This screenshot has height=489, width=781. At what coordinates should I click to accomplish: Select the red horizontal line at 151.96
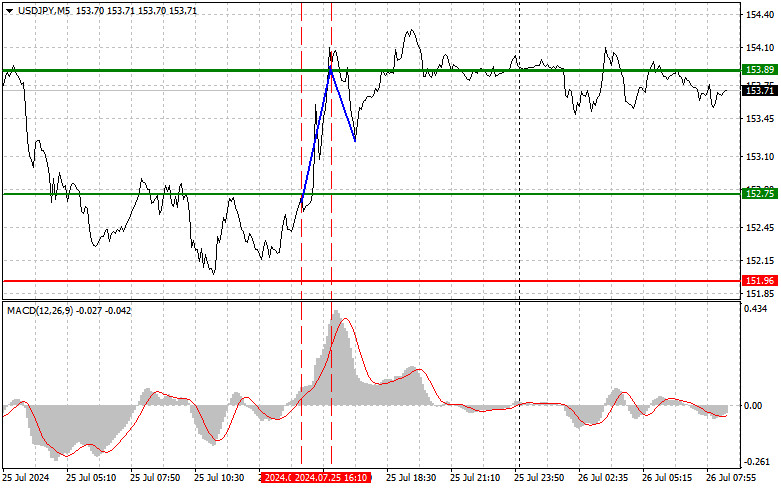click(371, 281)
